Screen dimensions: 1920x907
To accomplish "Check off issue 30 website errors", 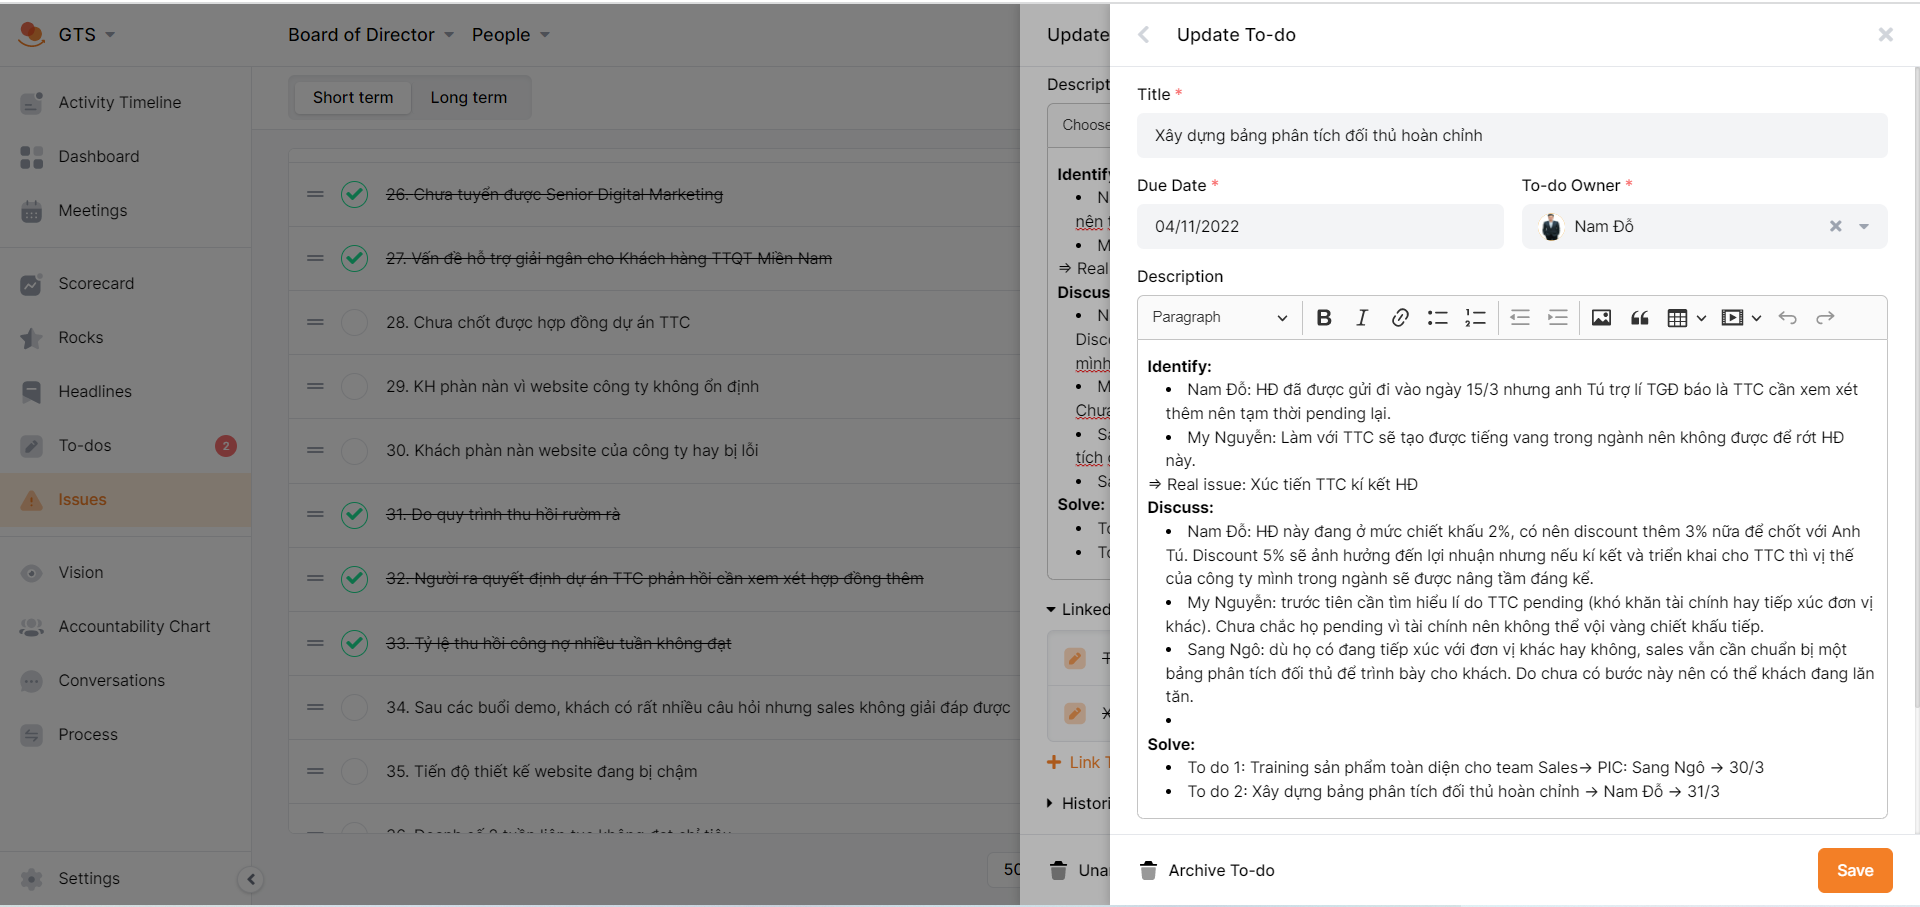I will pyautogui.click(x=354, y=450).
